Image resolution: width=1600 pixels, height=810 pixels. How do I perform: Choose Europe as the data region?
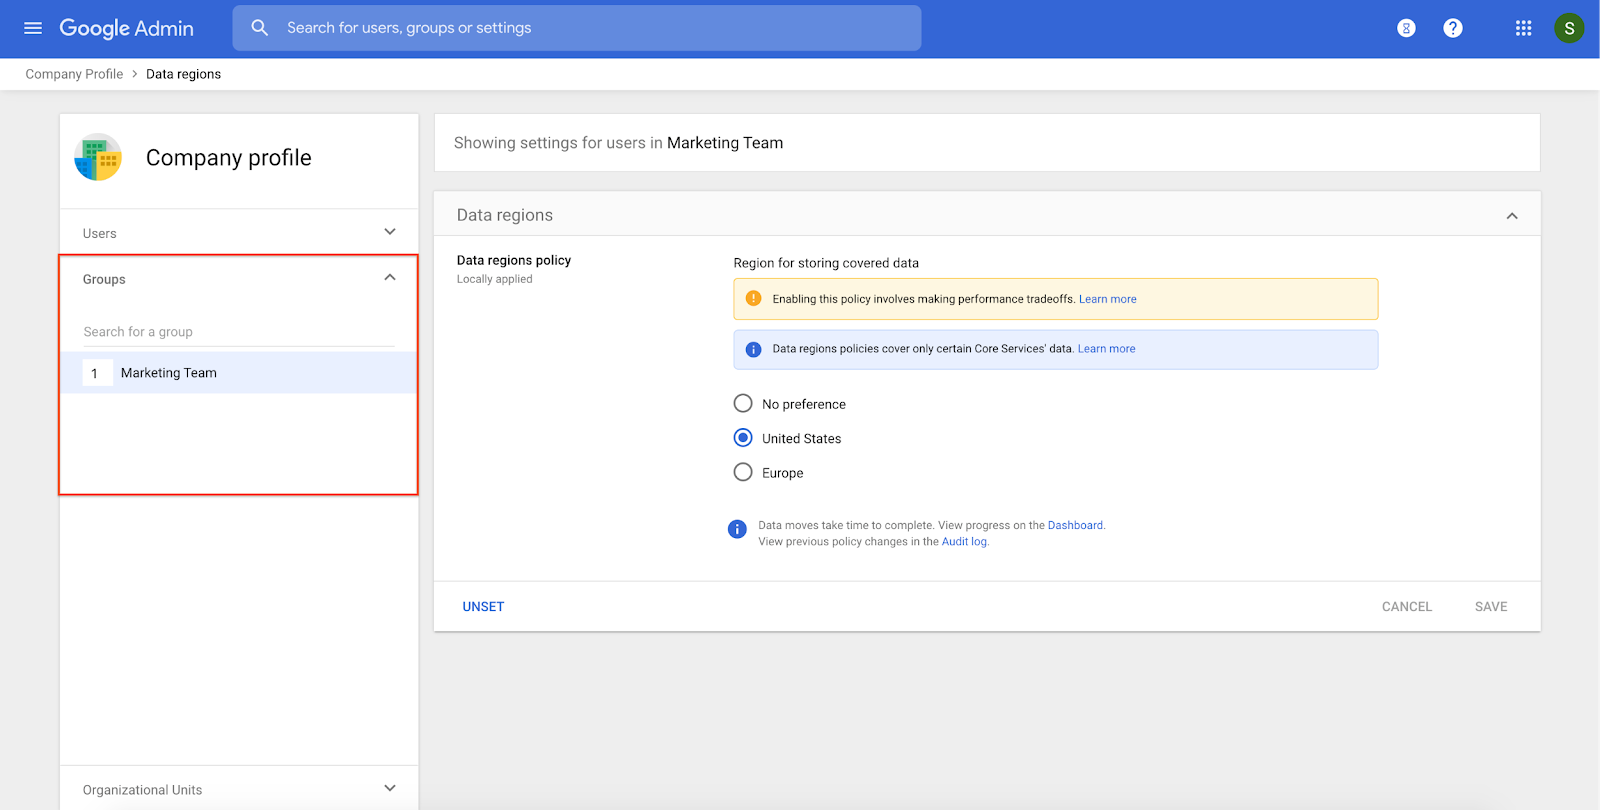coord(743,472)
